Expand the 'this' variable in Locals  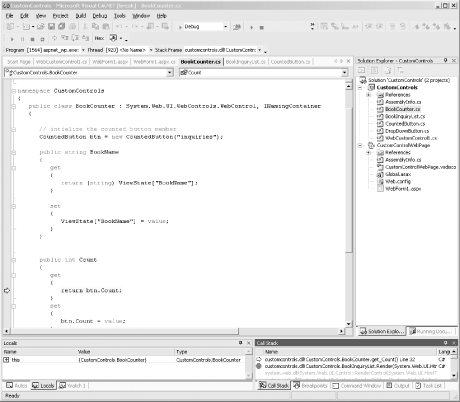click(x=6, y=360)
